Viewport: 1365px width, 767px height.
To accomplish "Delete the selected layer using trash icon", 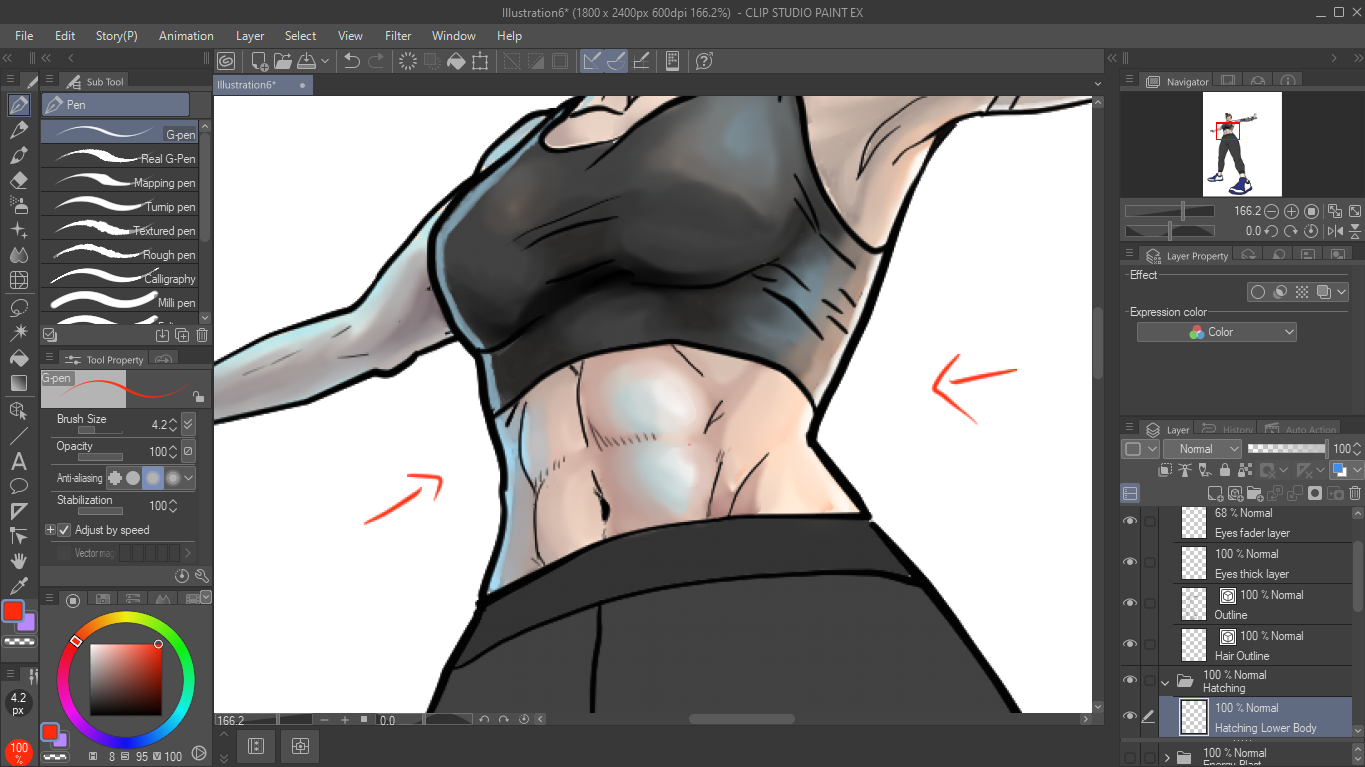I will (x=1356, y=493).
